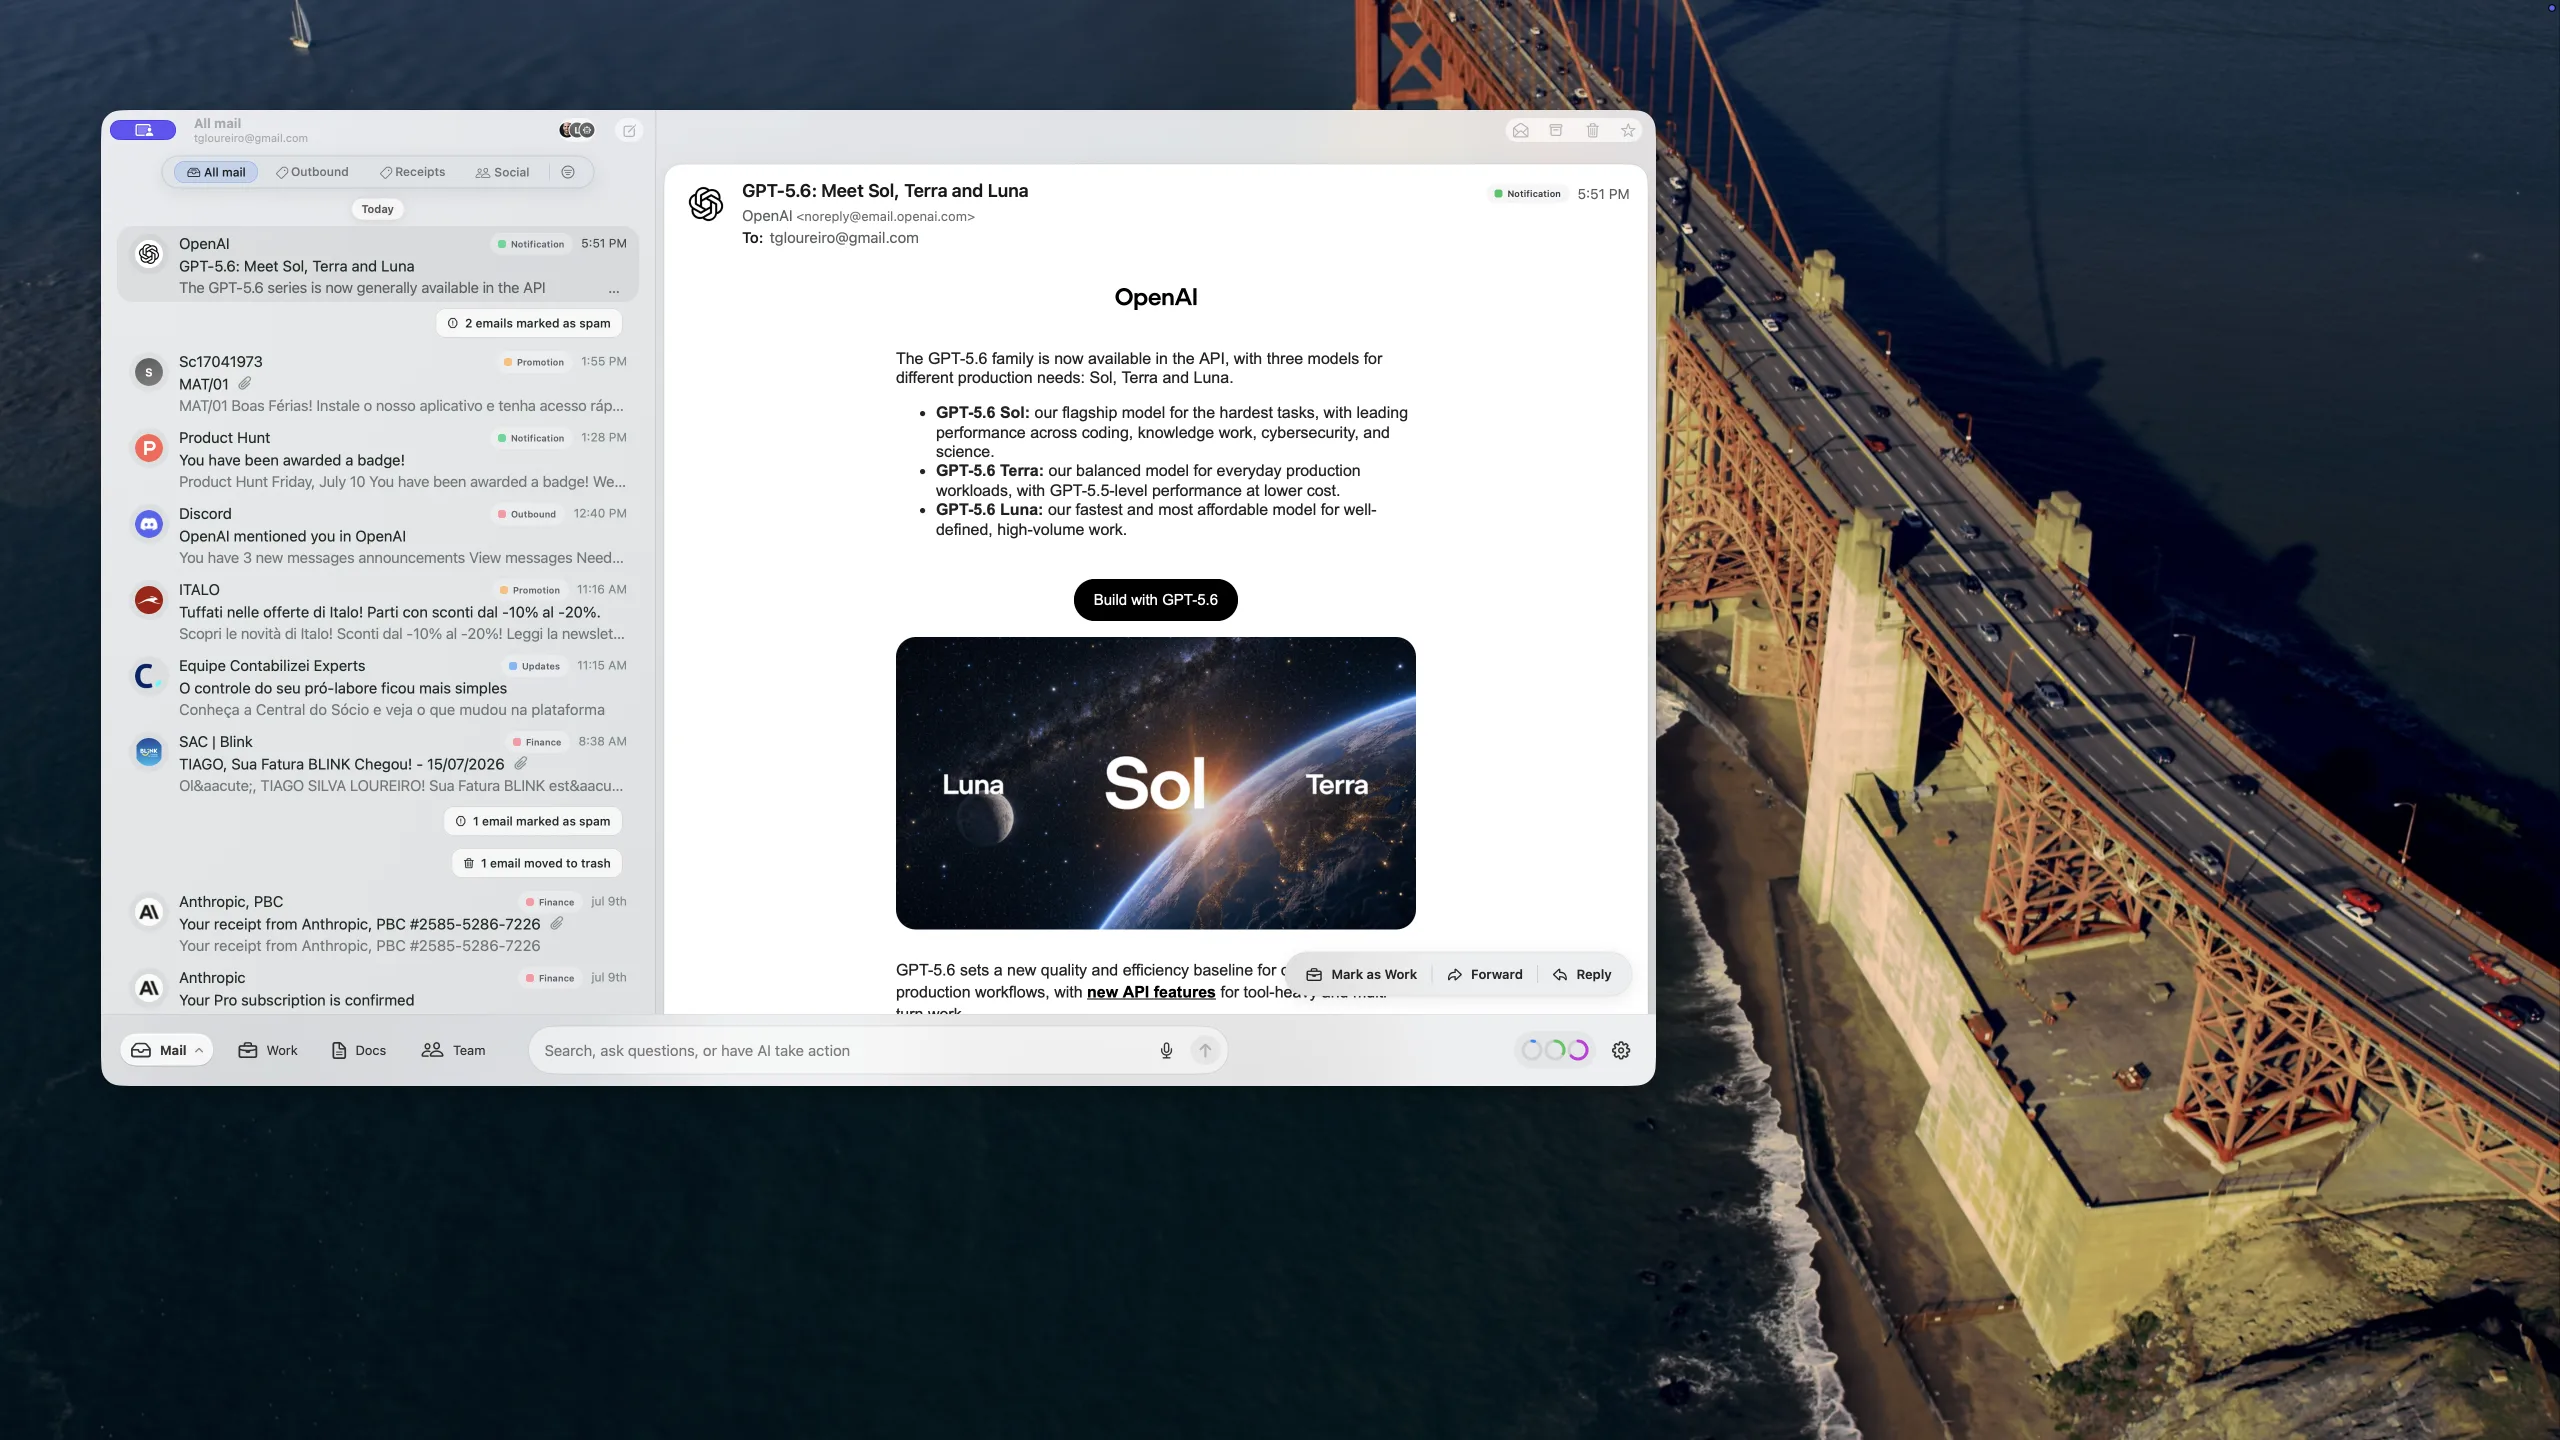This screenshot has height=1440, width=2560.
Task: Open 'OpenAI mentioned you in OpenAI' email
Action: 380,536
